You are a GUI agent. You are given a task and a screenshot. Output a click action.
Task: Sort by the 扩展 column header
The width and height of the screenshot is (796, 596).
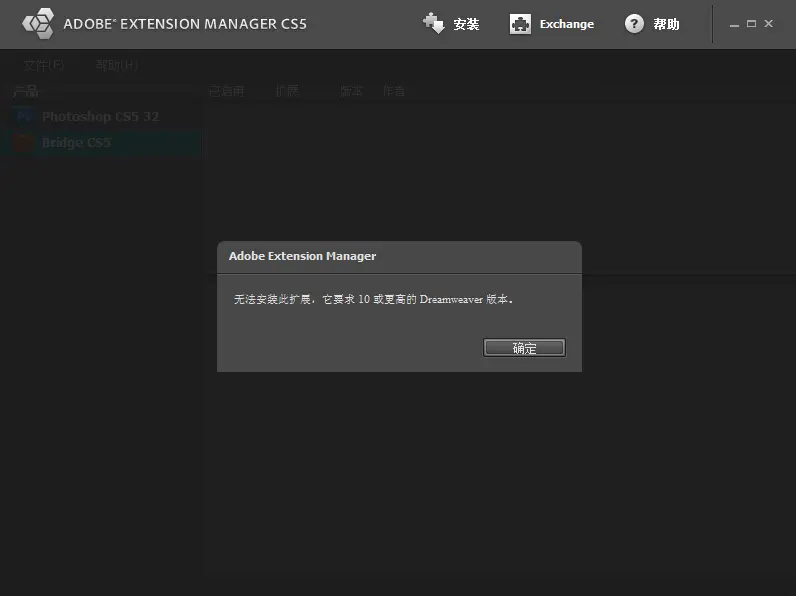tap(287, 91)
